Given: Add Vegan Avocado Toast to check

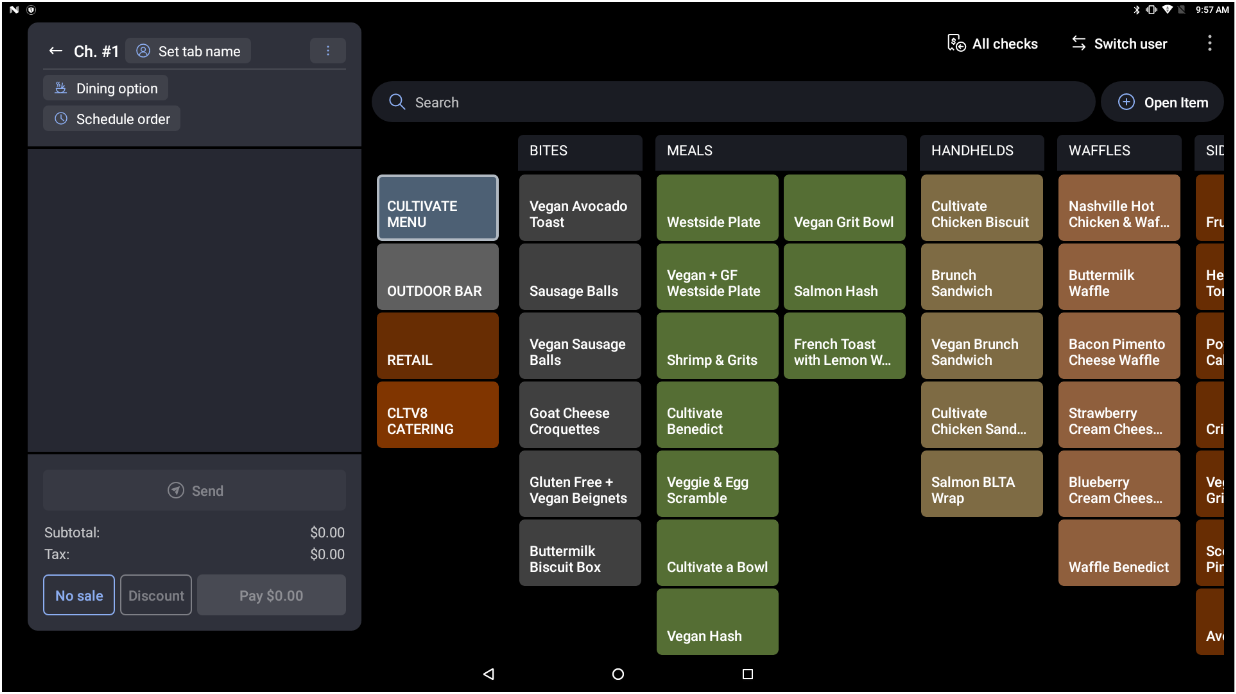Looking at the screenshot, I should tap(579, 208).
